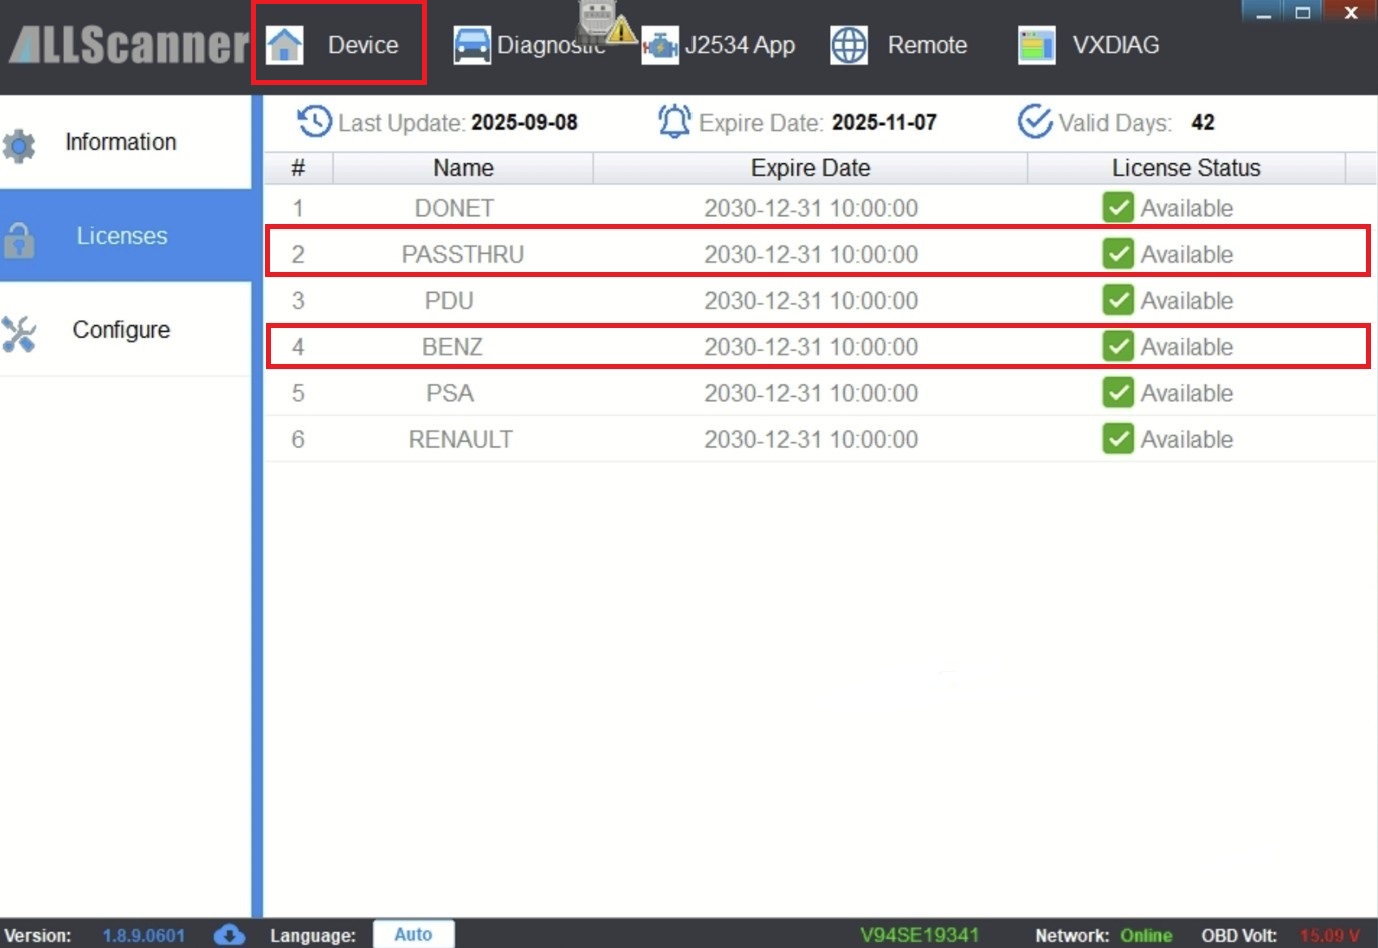
Task: Click the cloud download update icon
Action: coord(229,935)
